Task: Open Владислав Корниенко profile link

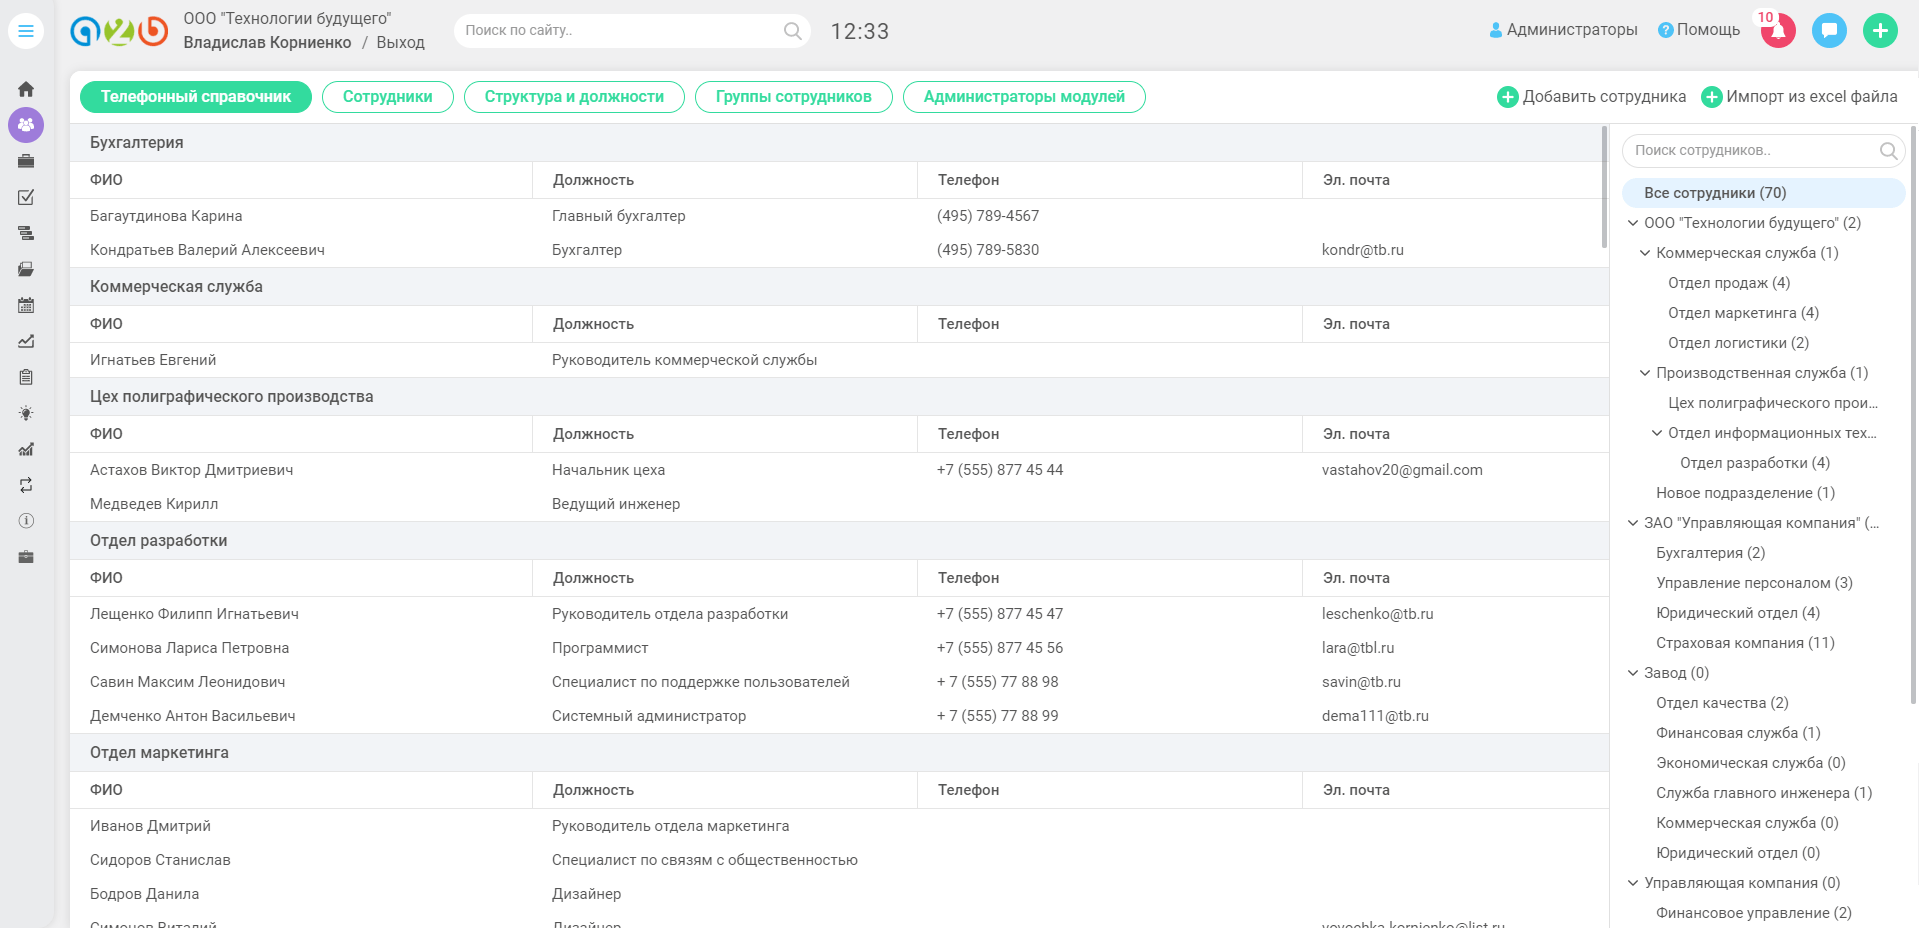Action: [x=267, y=43]
